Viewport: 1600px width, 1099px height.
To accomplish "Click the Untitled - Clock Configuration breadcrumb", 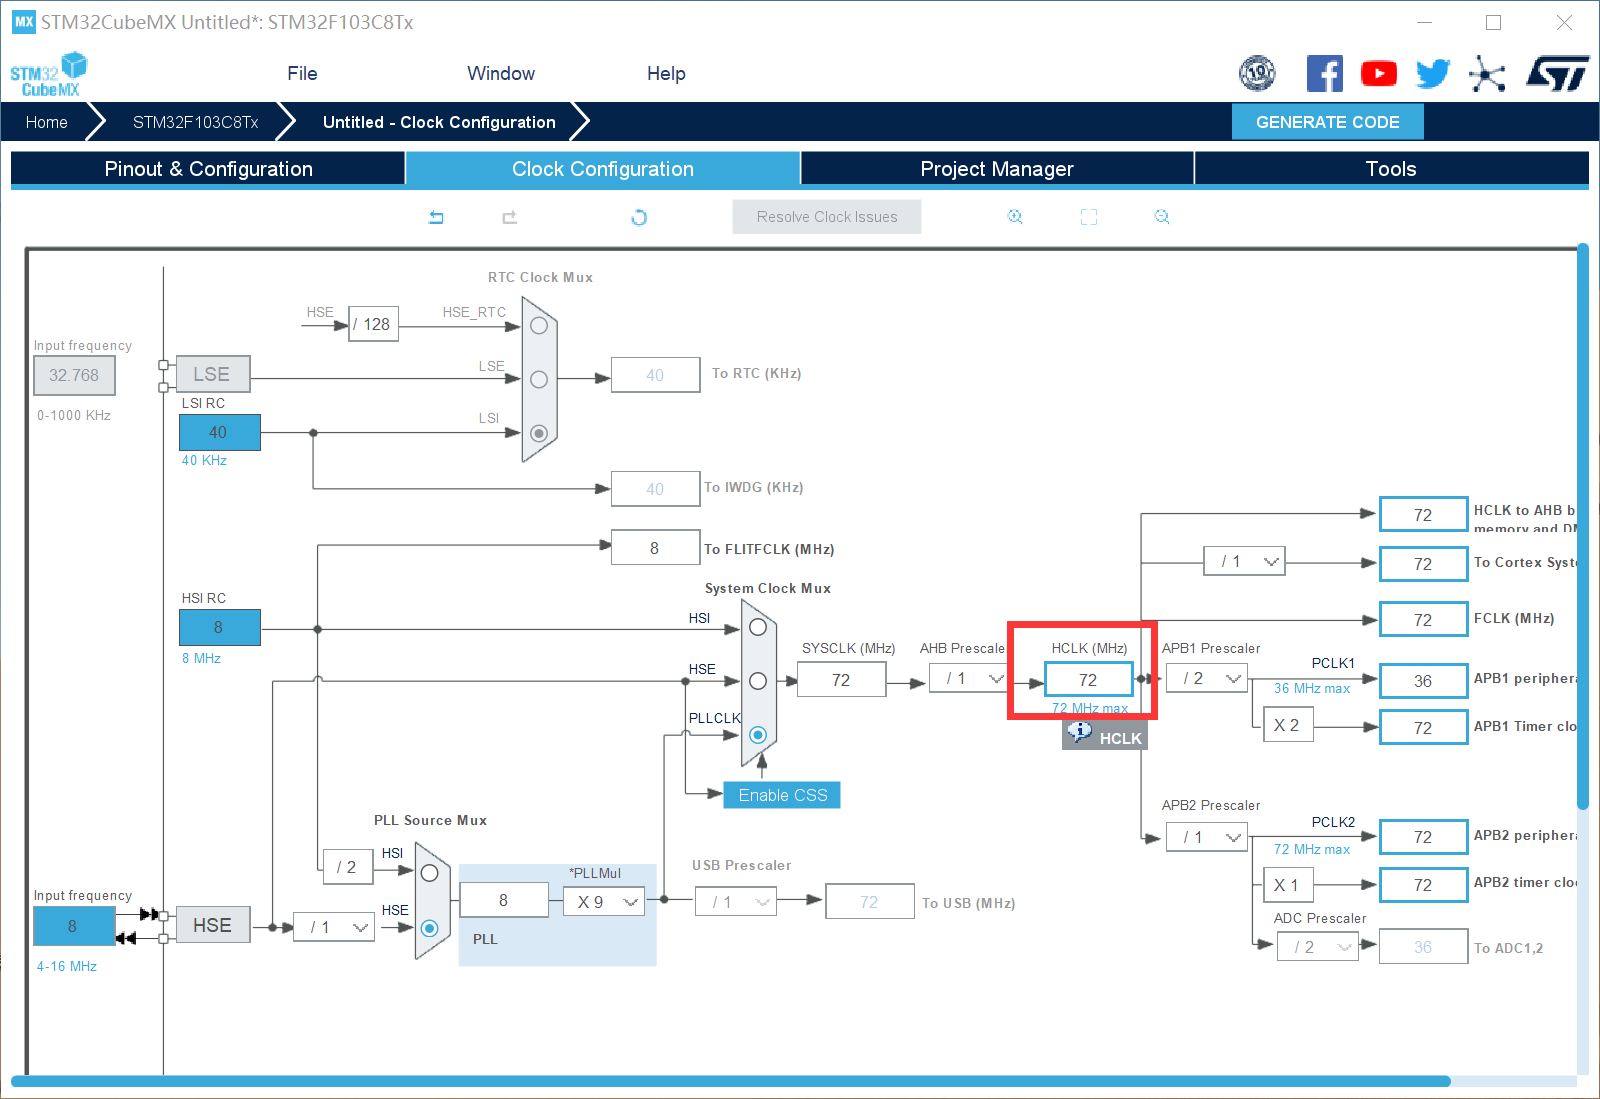I will (439, 122).
